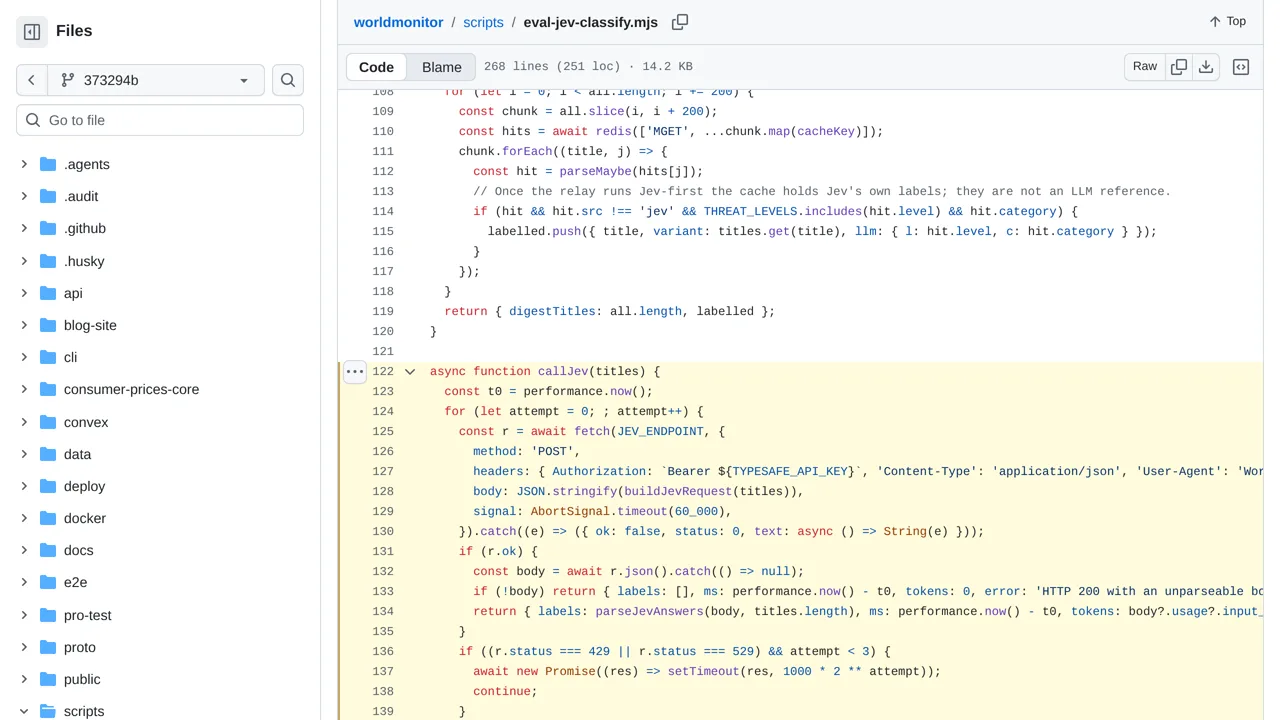Open the scripts breadcrumb link

483,22
